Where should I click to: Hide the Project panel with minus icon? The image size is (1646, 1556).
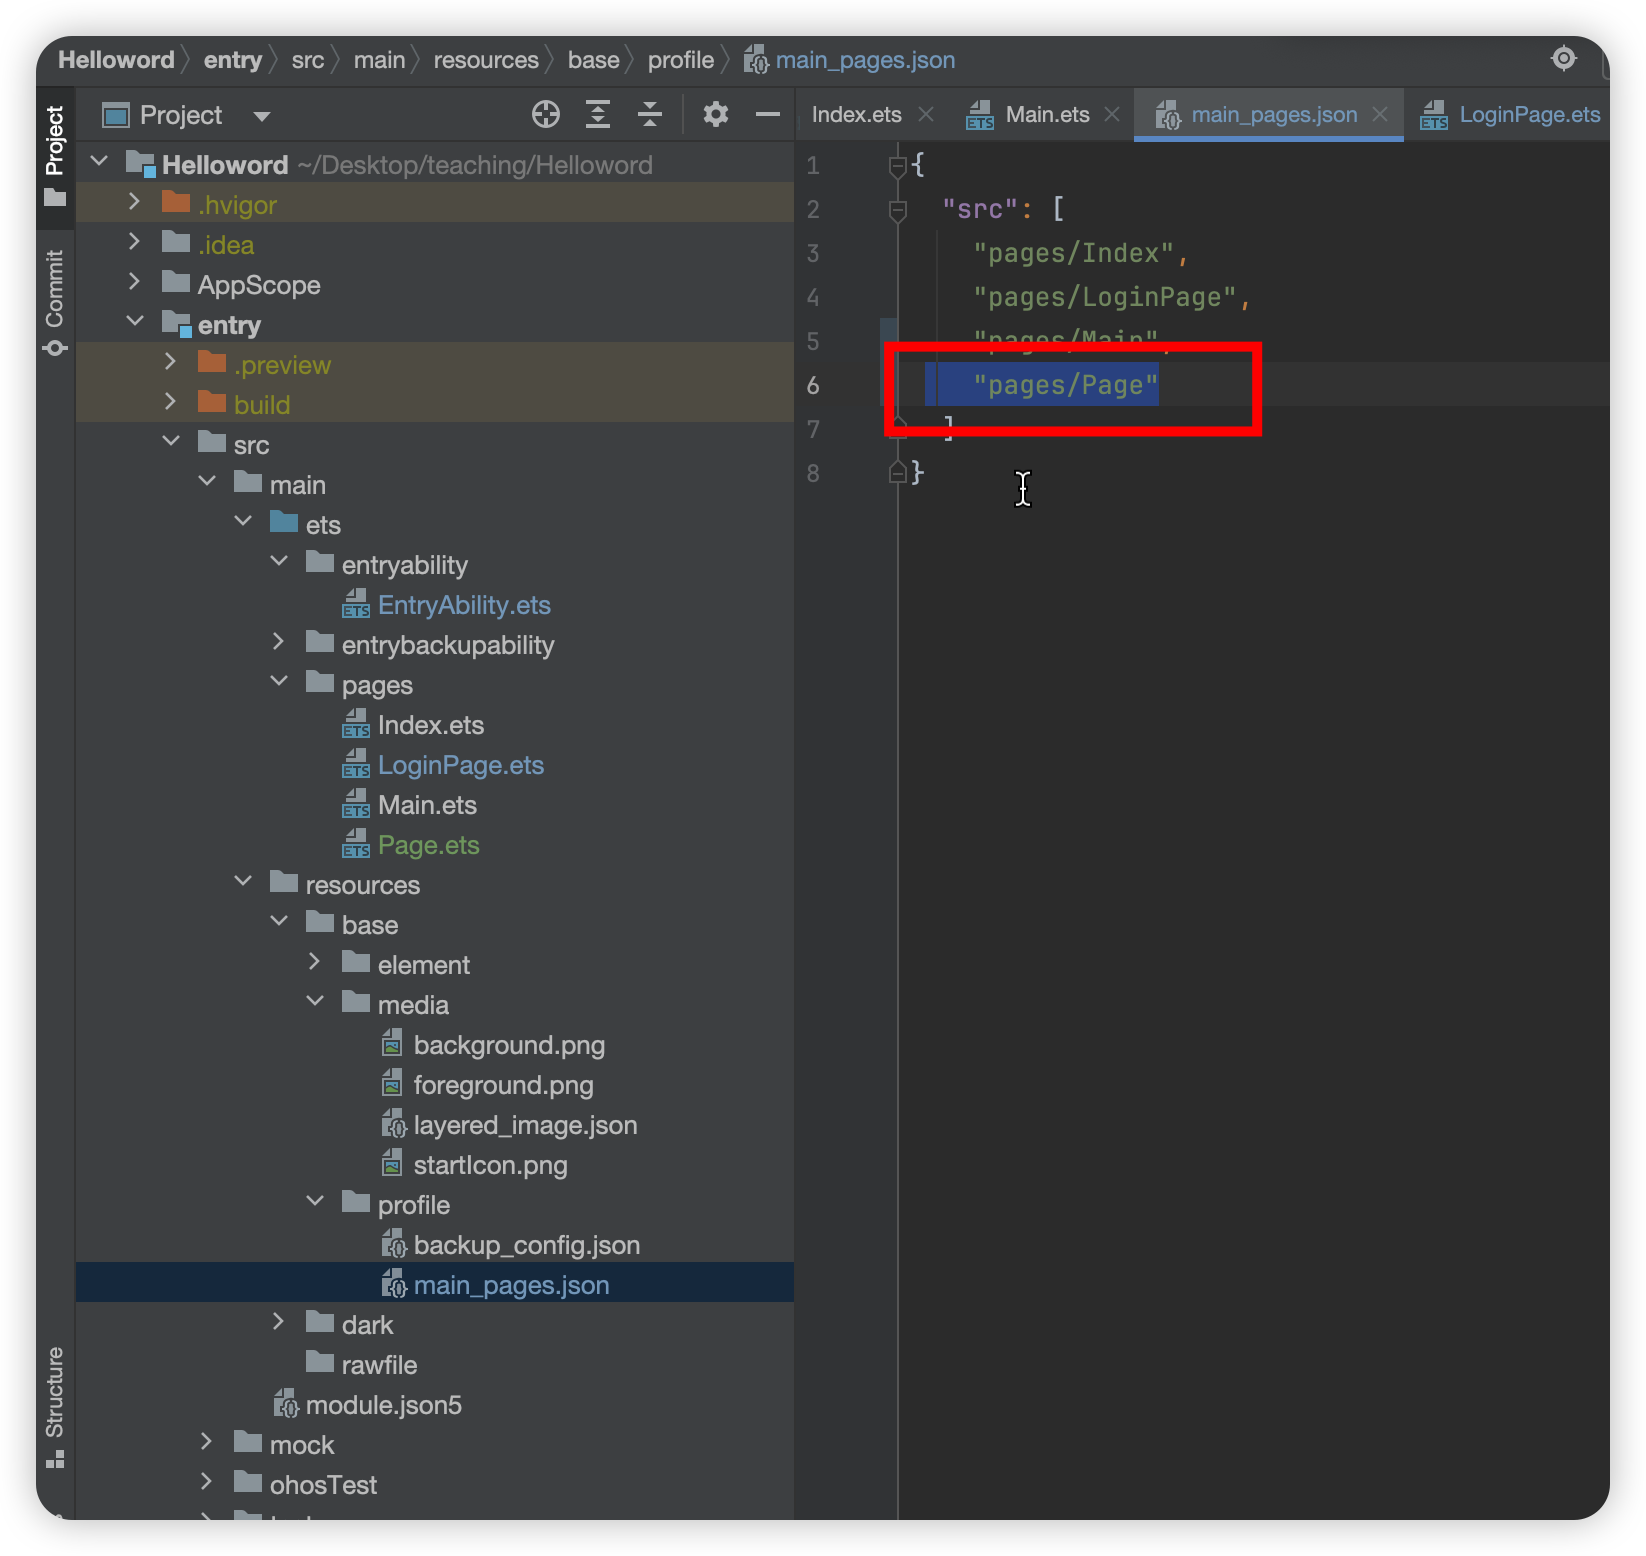click(767, 115)
